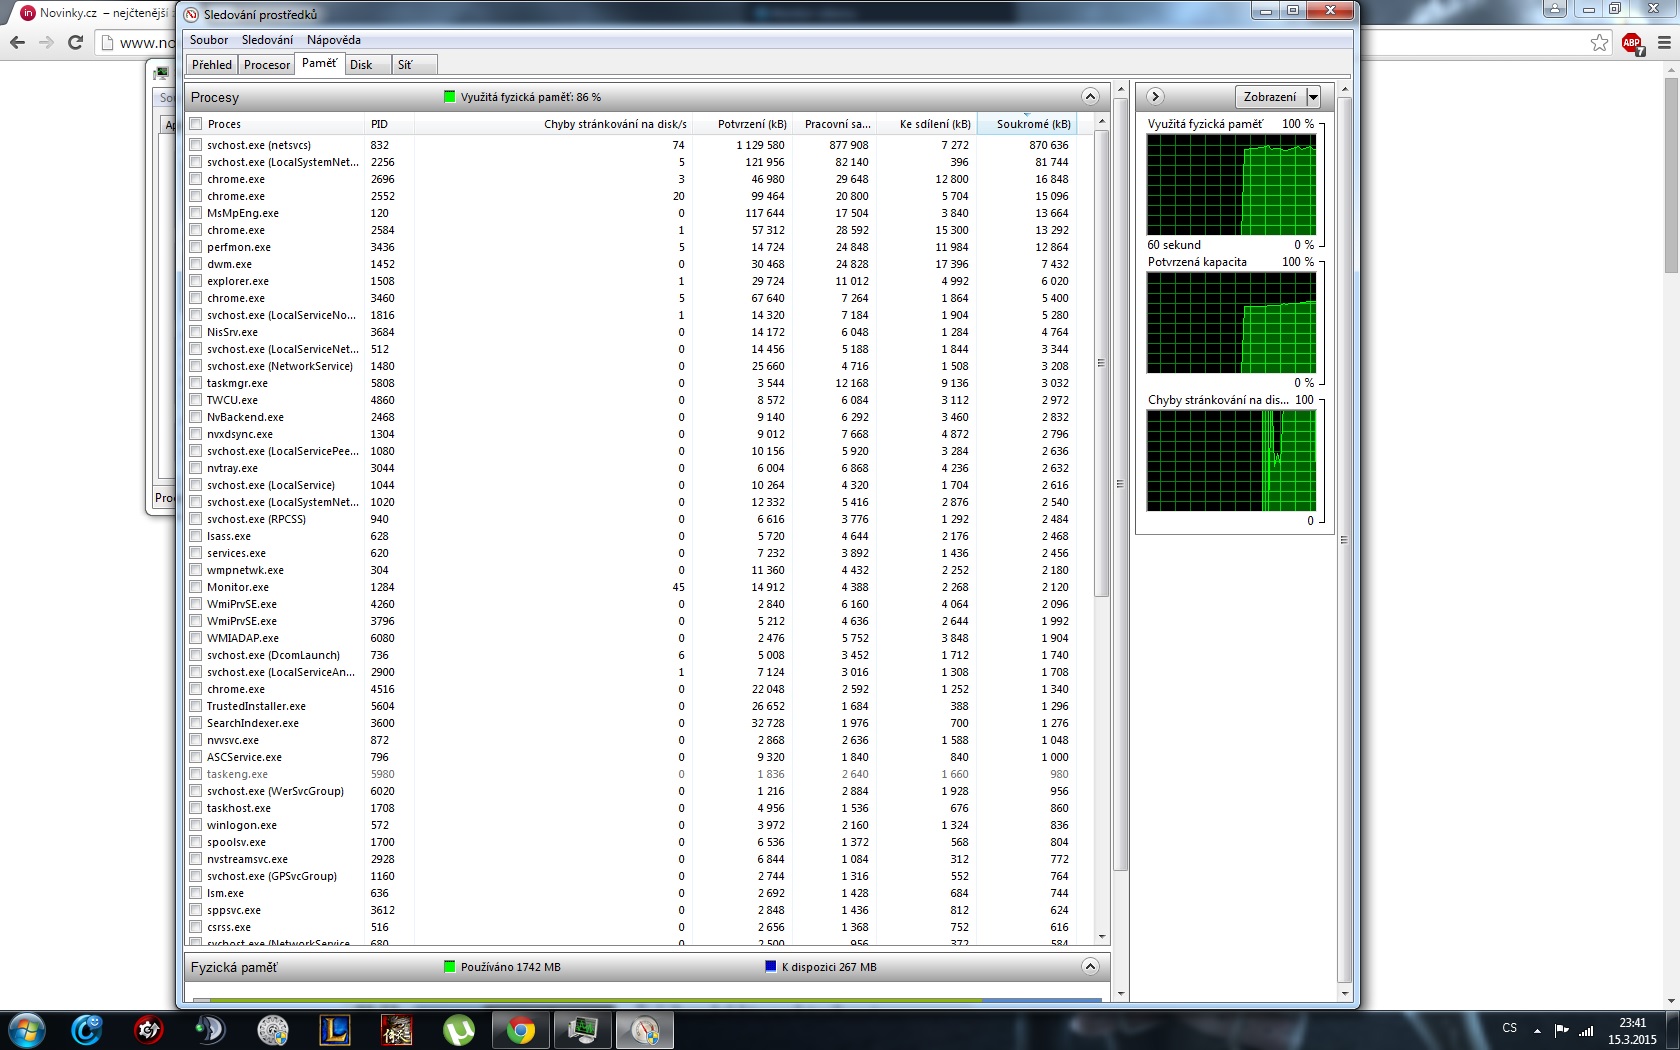Screen dimensions: 1680x1050
Task: Open uTorrent from the taskbar
Action: (x=458, y=1029)
